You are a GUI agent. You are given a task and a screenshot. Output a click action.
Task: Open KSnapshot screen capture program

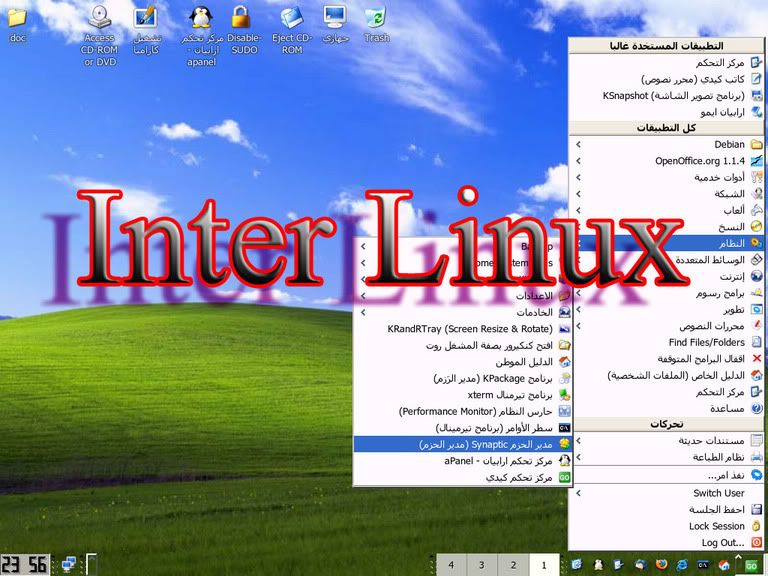pyautogui.click(x=667, y=96)
